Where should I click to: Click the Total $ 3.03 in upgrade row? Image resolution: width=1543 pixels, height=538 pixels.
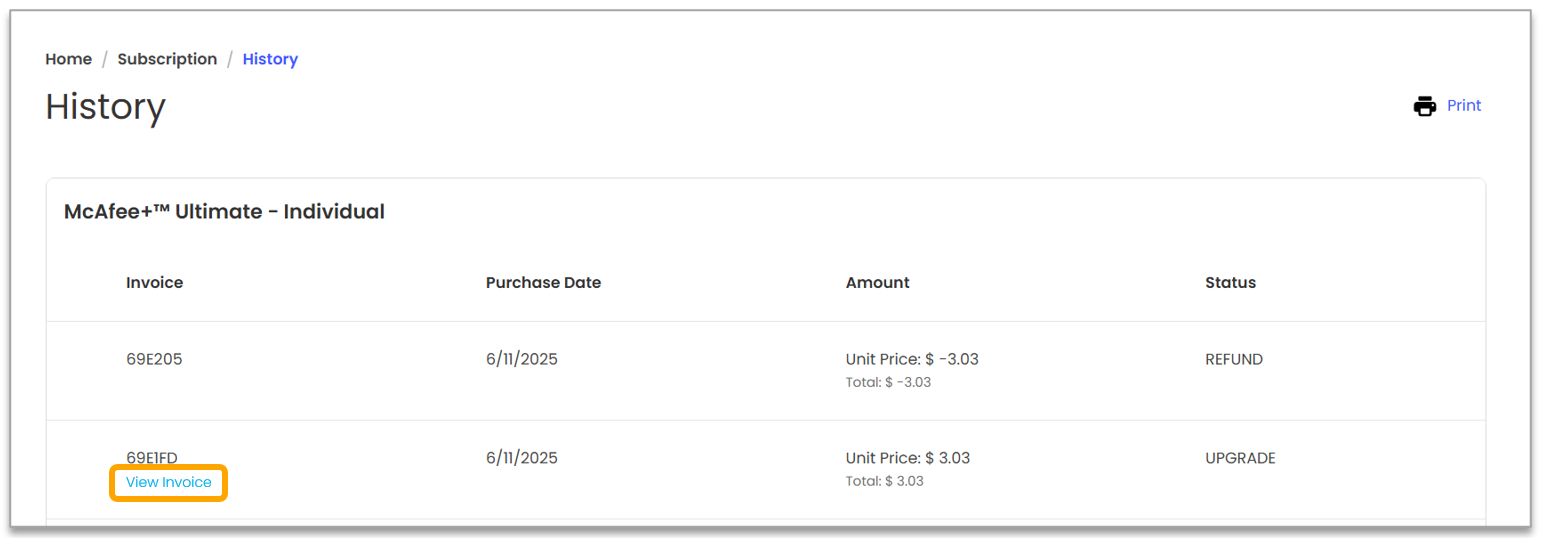coord(884,481)
